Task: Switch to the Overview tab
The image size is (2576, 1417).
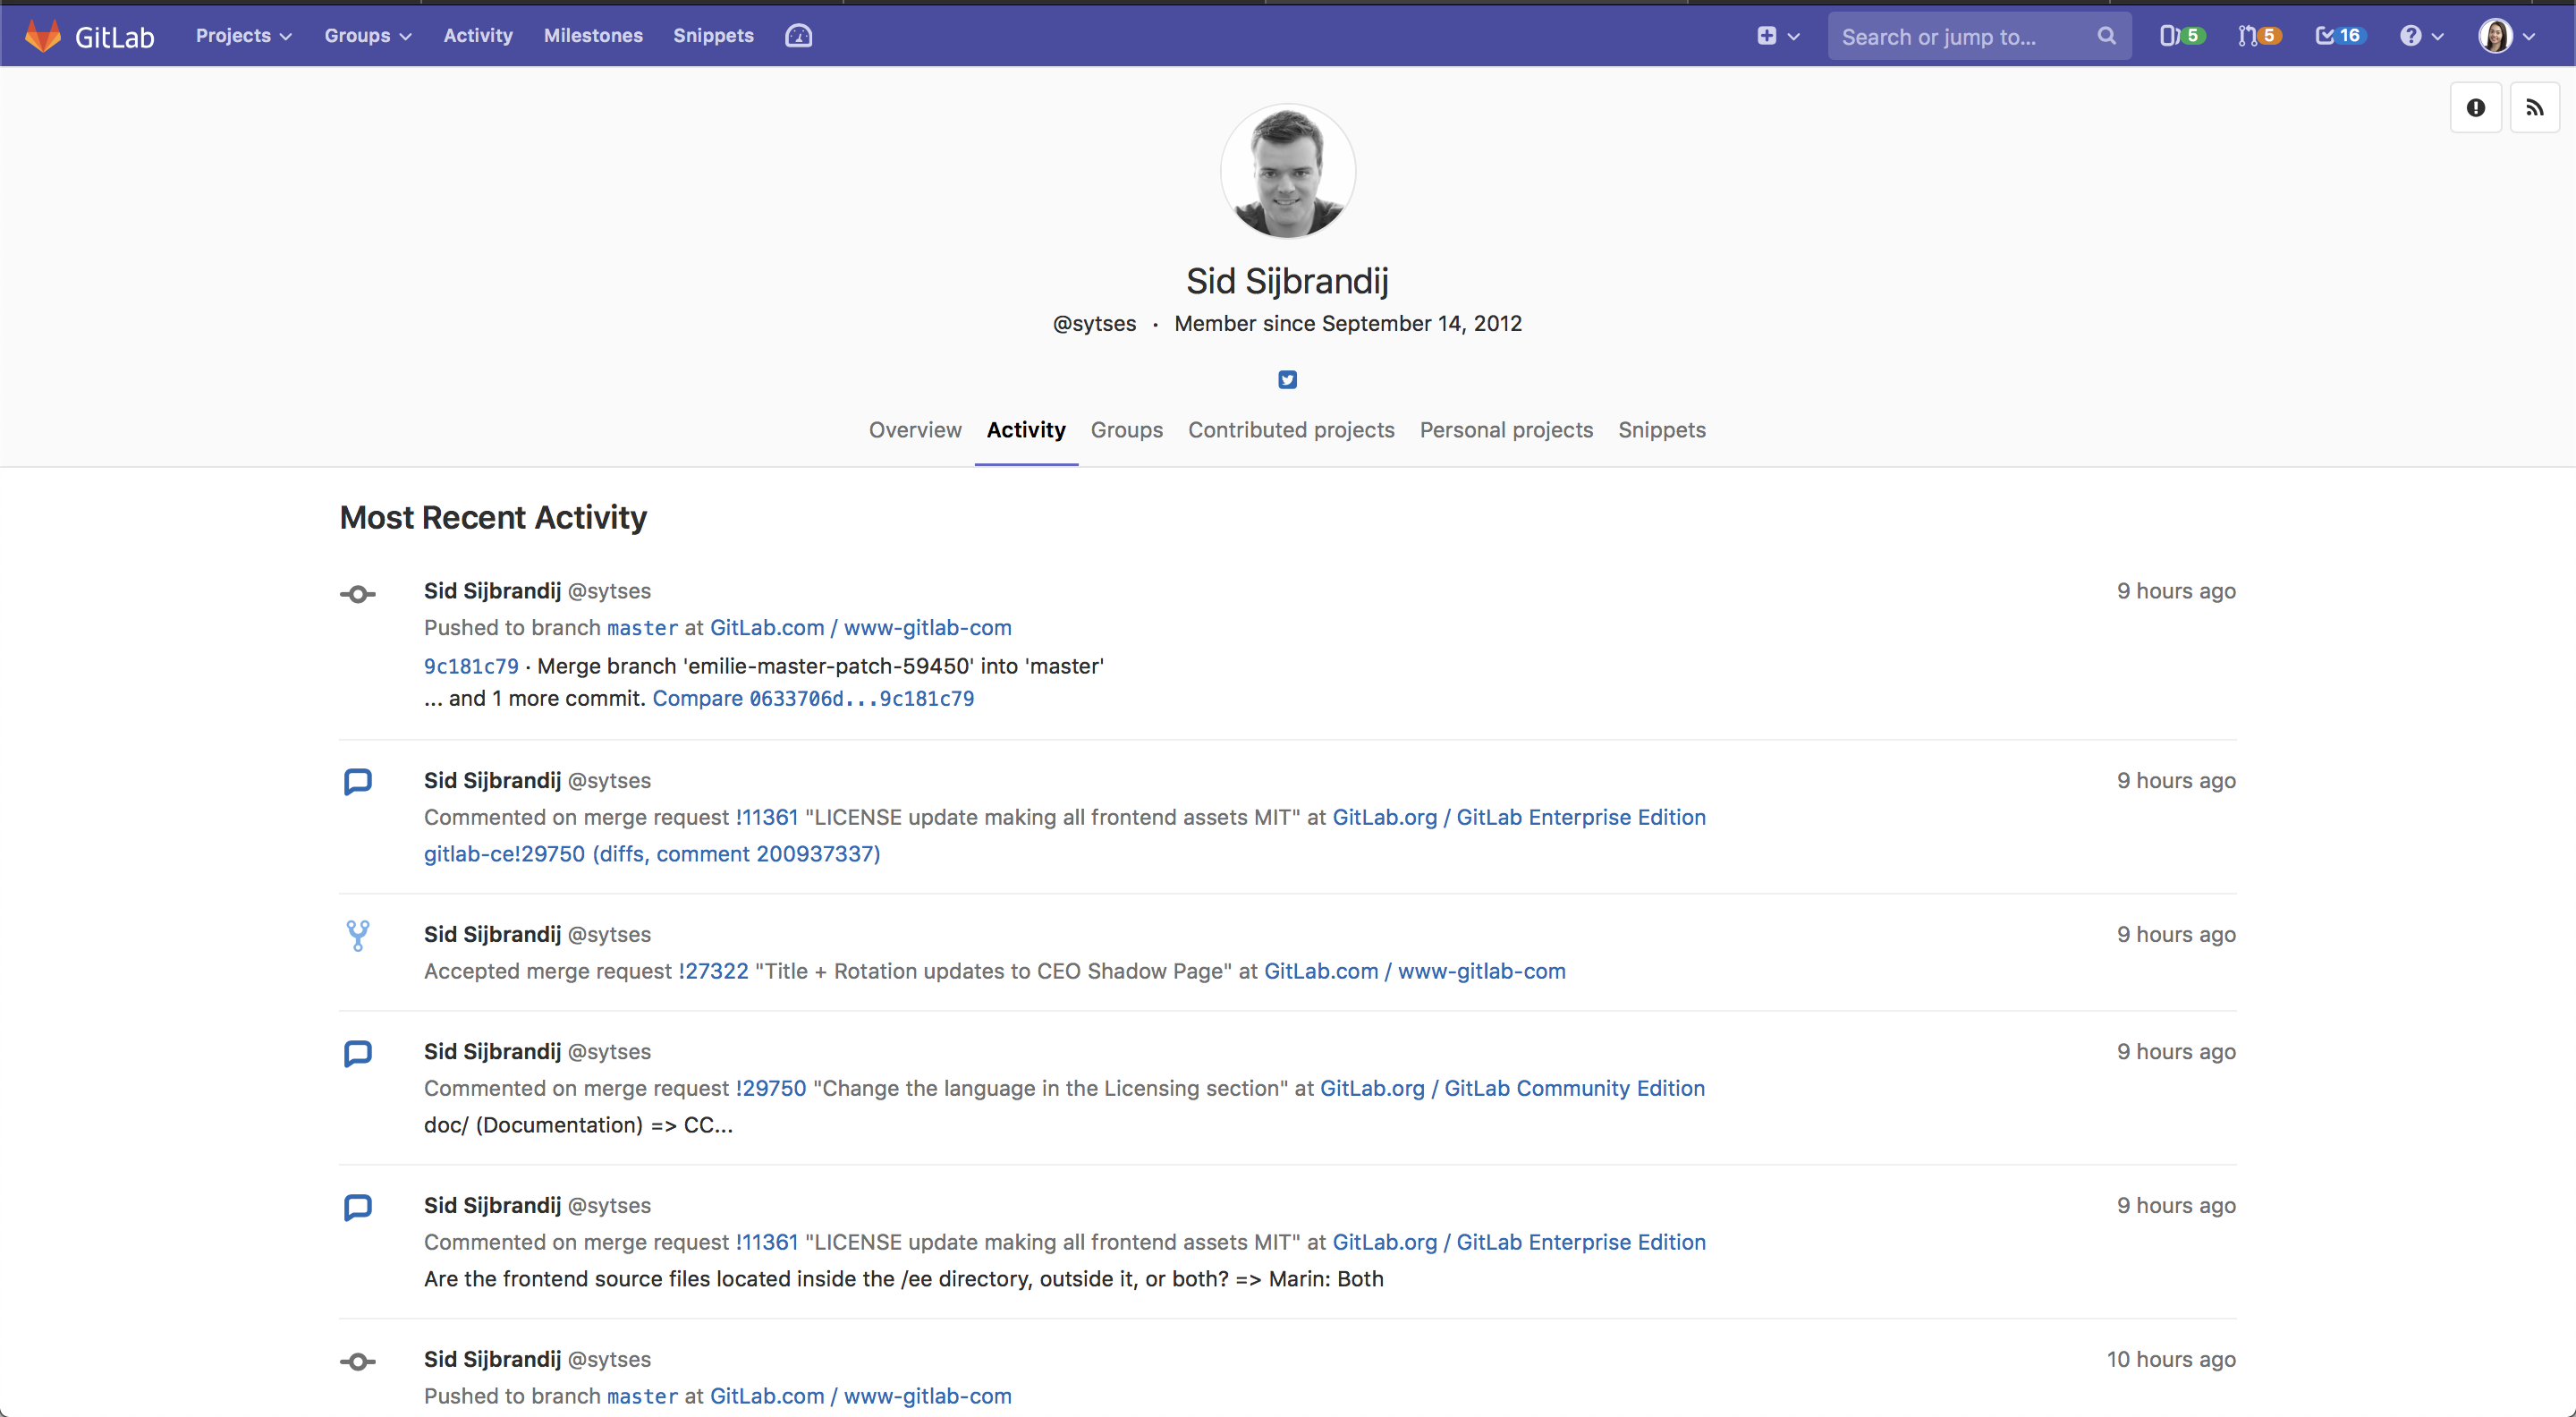Action: tap(914, 430)
